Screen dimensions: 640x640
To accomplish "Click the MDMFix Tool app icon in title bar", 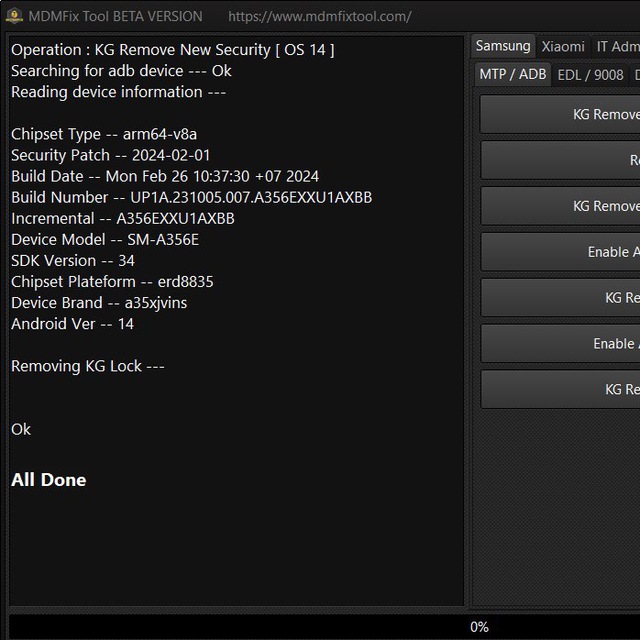I will click(14, 16).
